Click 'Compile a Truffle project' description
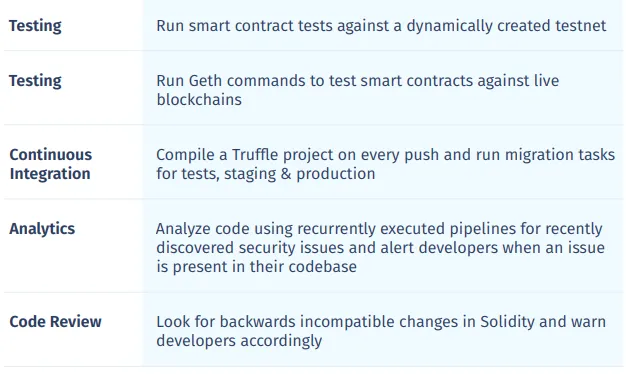 pos(386,164)
